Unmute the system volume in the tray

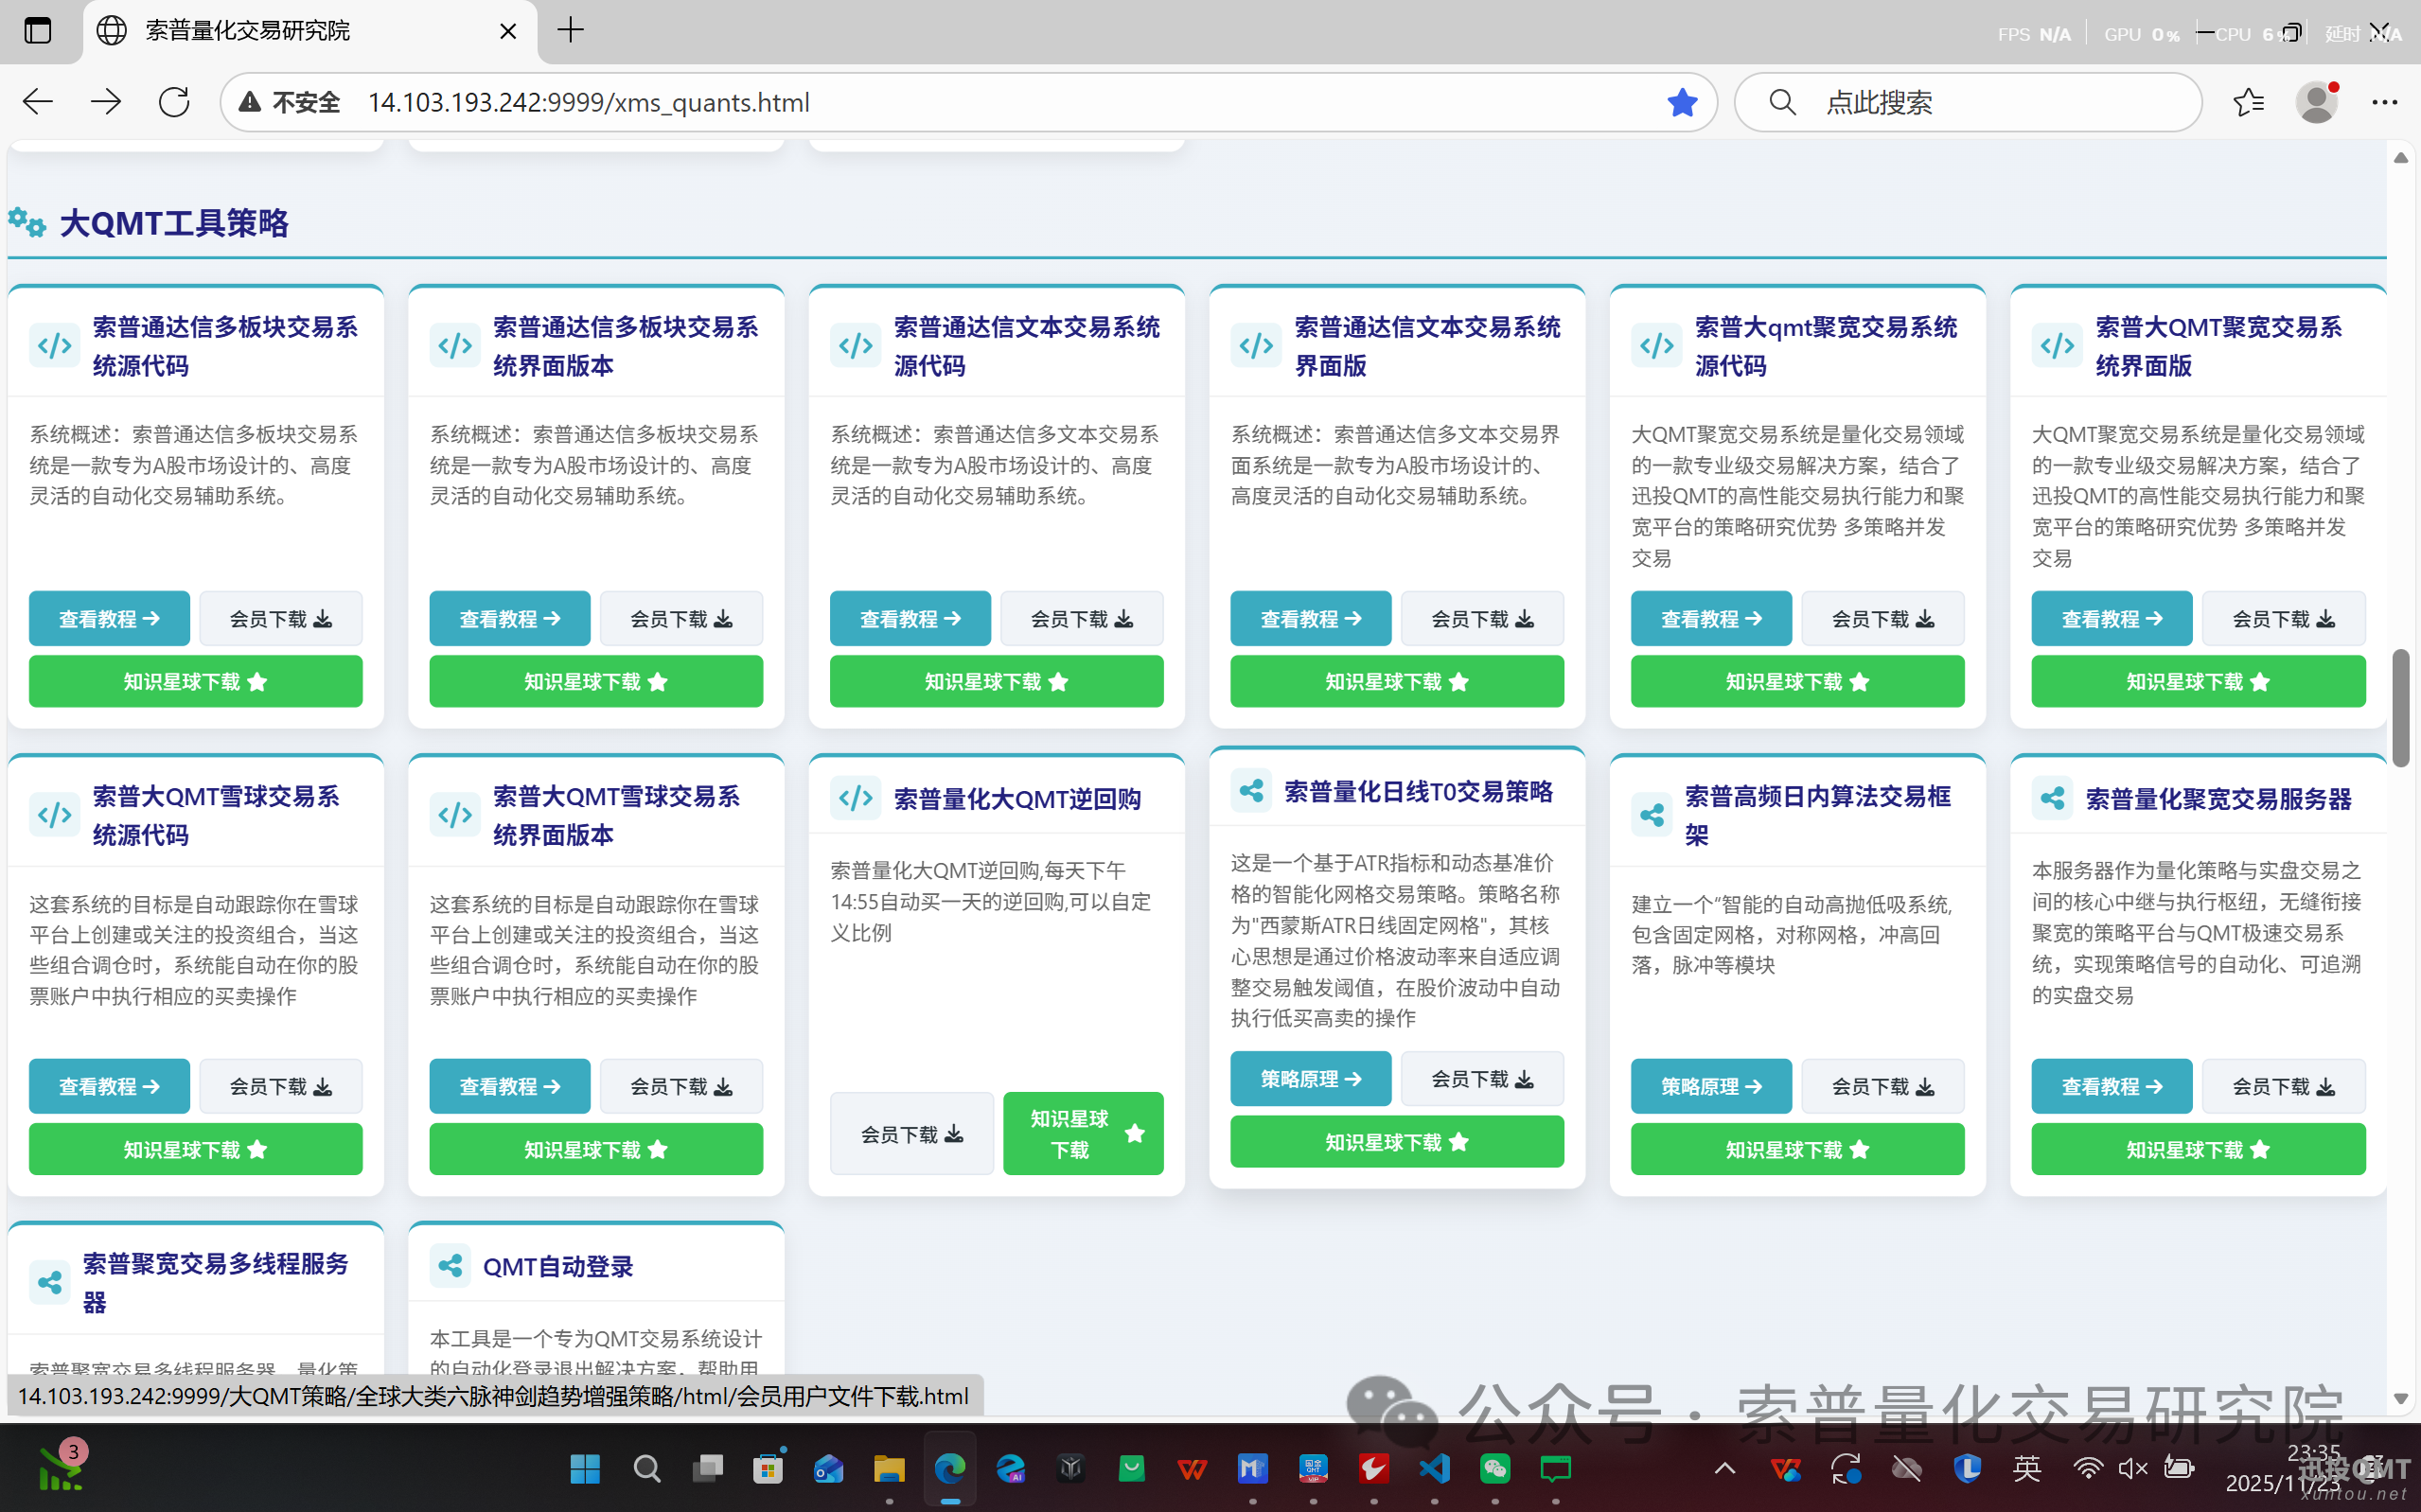2133,1469
